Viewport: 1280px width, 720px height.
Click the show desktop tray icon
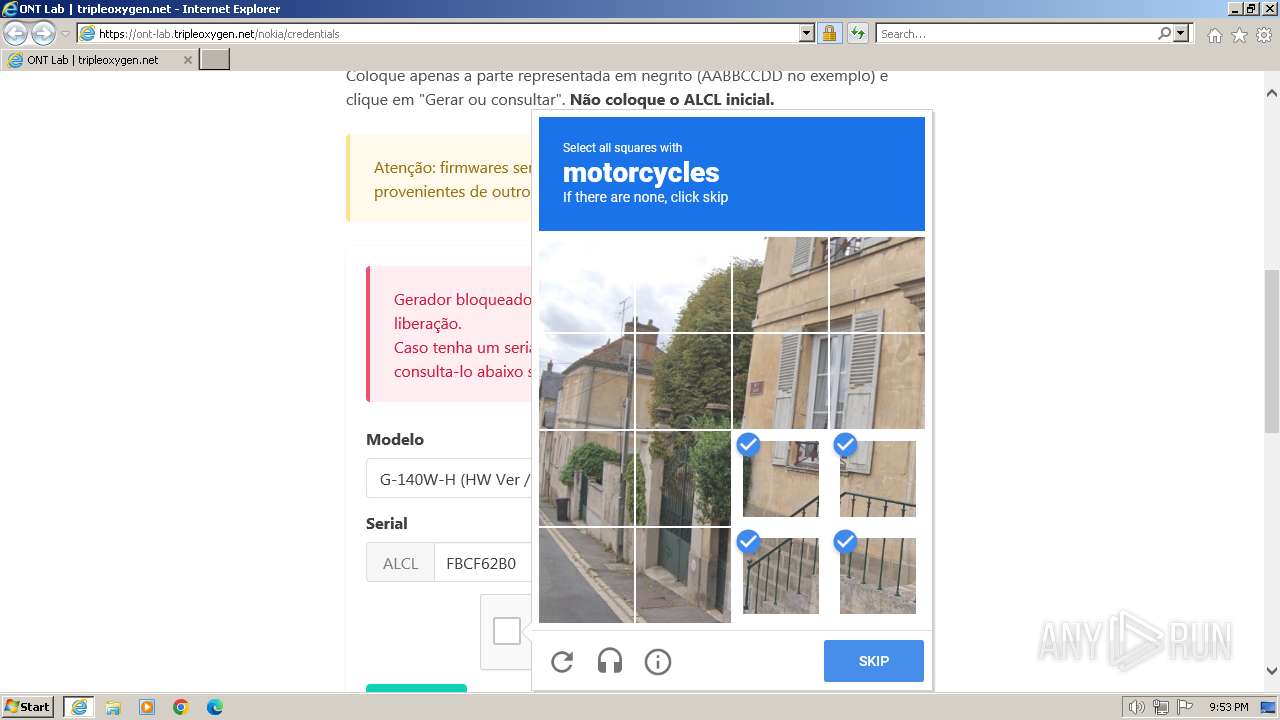(1268, 707)
